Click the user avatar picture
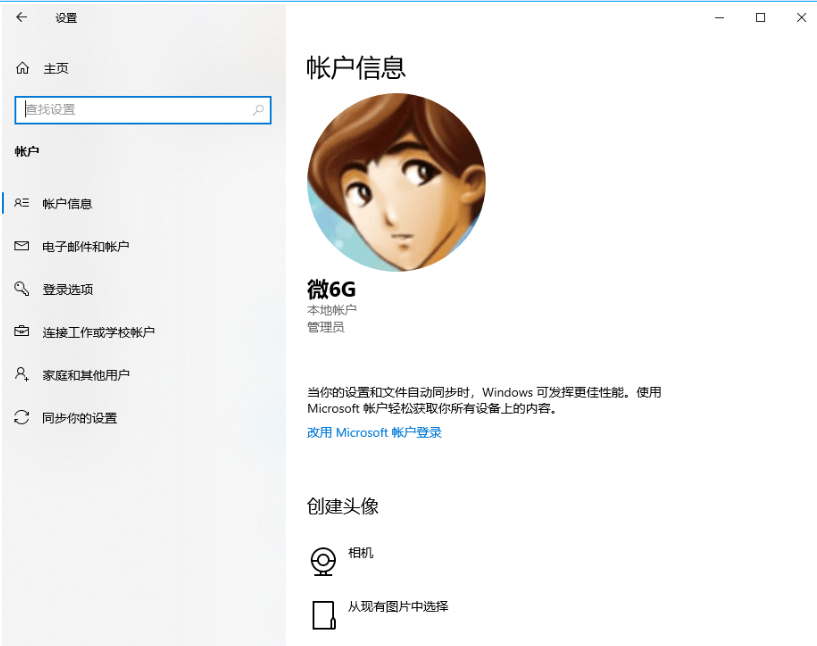Image resolution: width=817 pixels, height=646 pixels. (x=396, y=182)
